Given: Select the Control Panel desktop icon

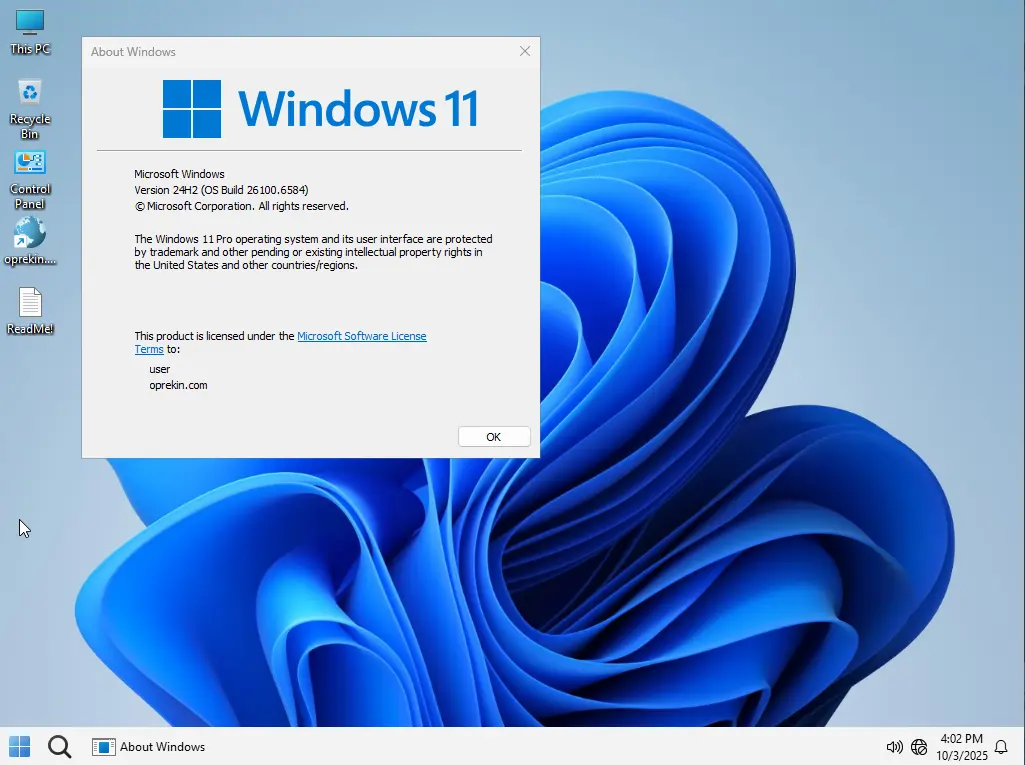Looking at the screenshot, I should [29, 180].
